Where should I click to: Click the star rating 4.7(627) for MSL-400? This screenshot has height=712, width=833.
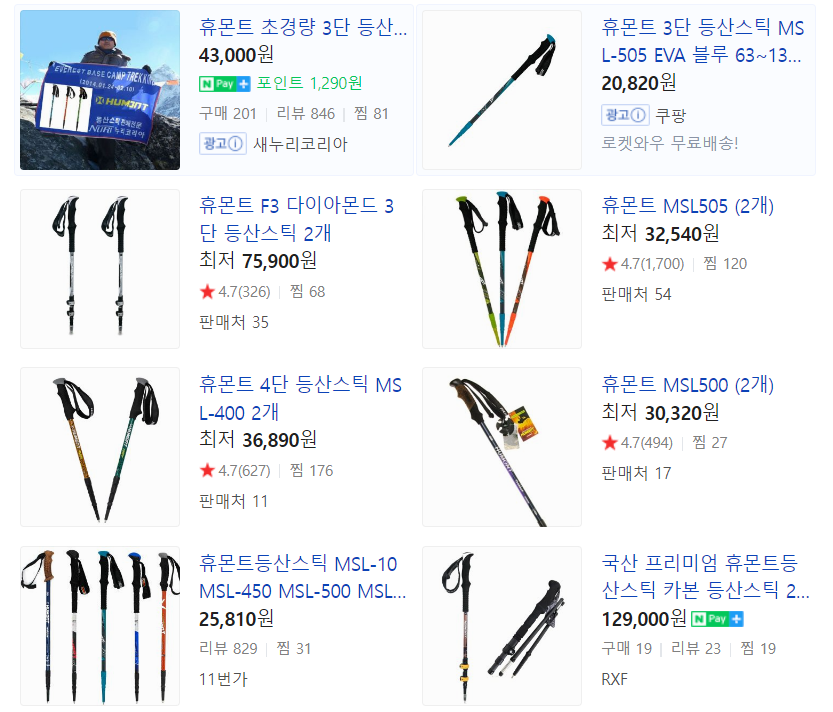pos(235,471)
